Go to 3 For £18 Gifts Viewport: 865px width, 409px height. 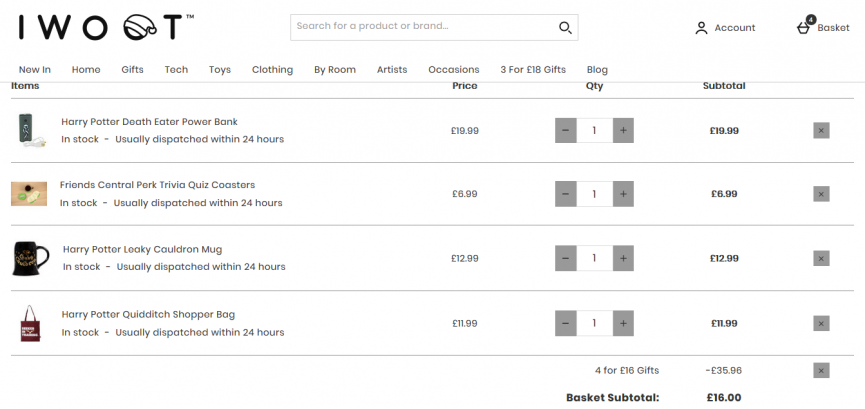[x=533, y=70]
